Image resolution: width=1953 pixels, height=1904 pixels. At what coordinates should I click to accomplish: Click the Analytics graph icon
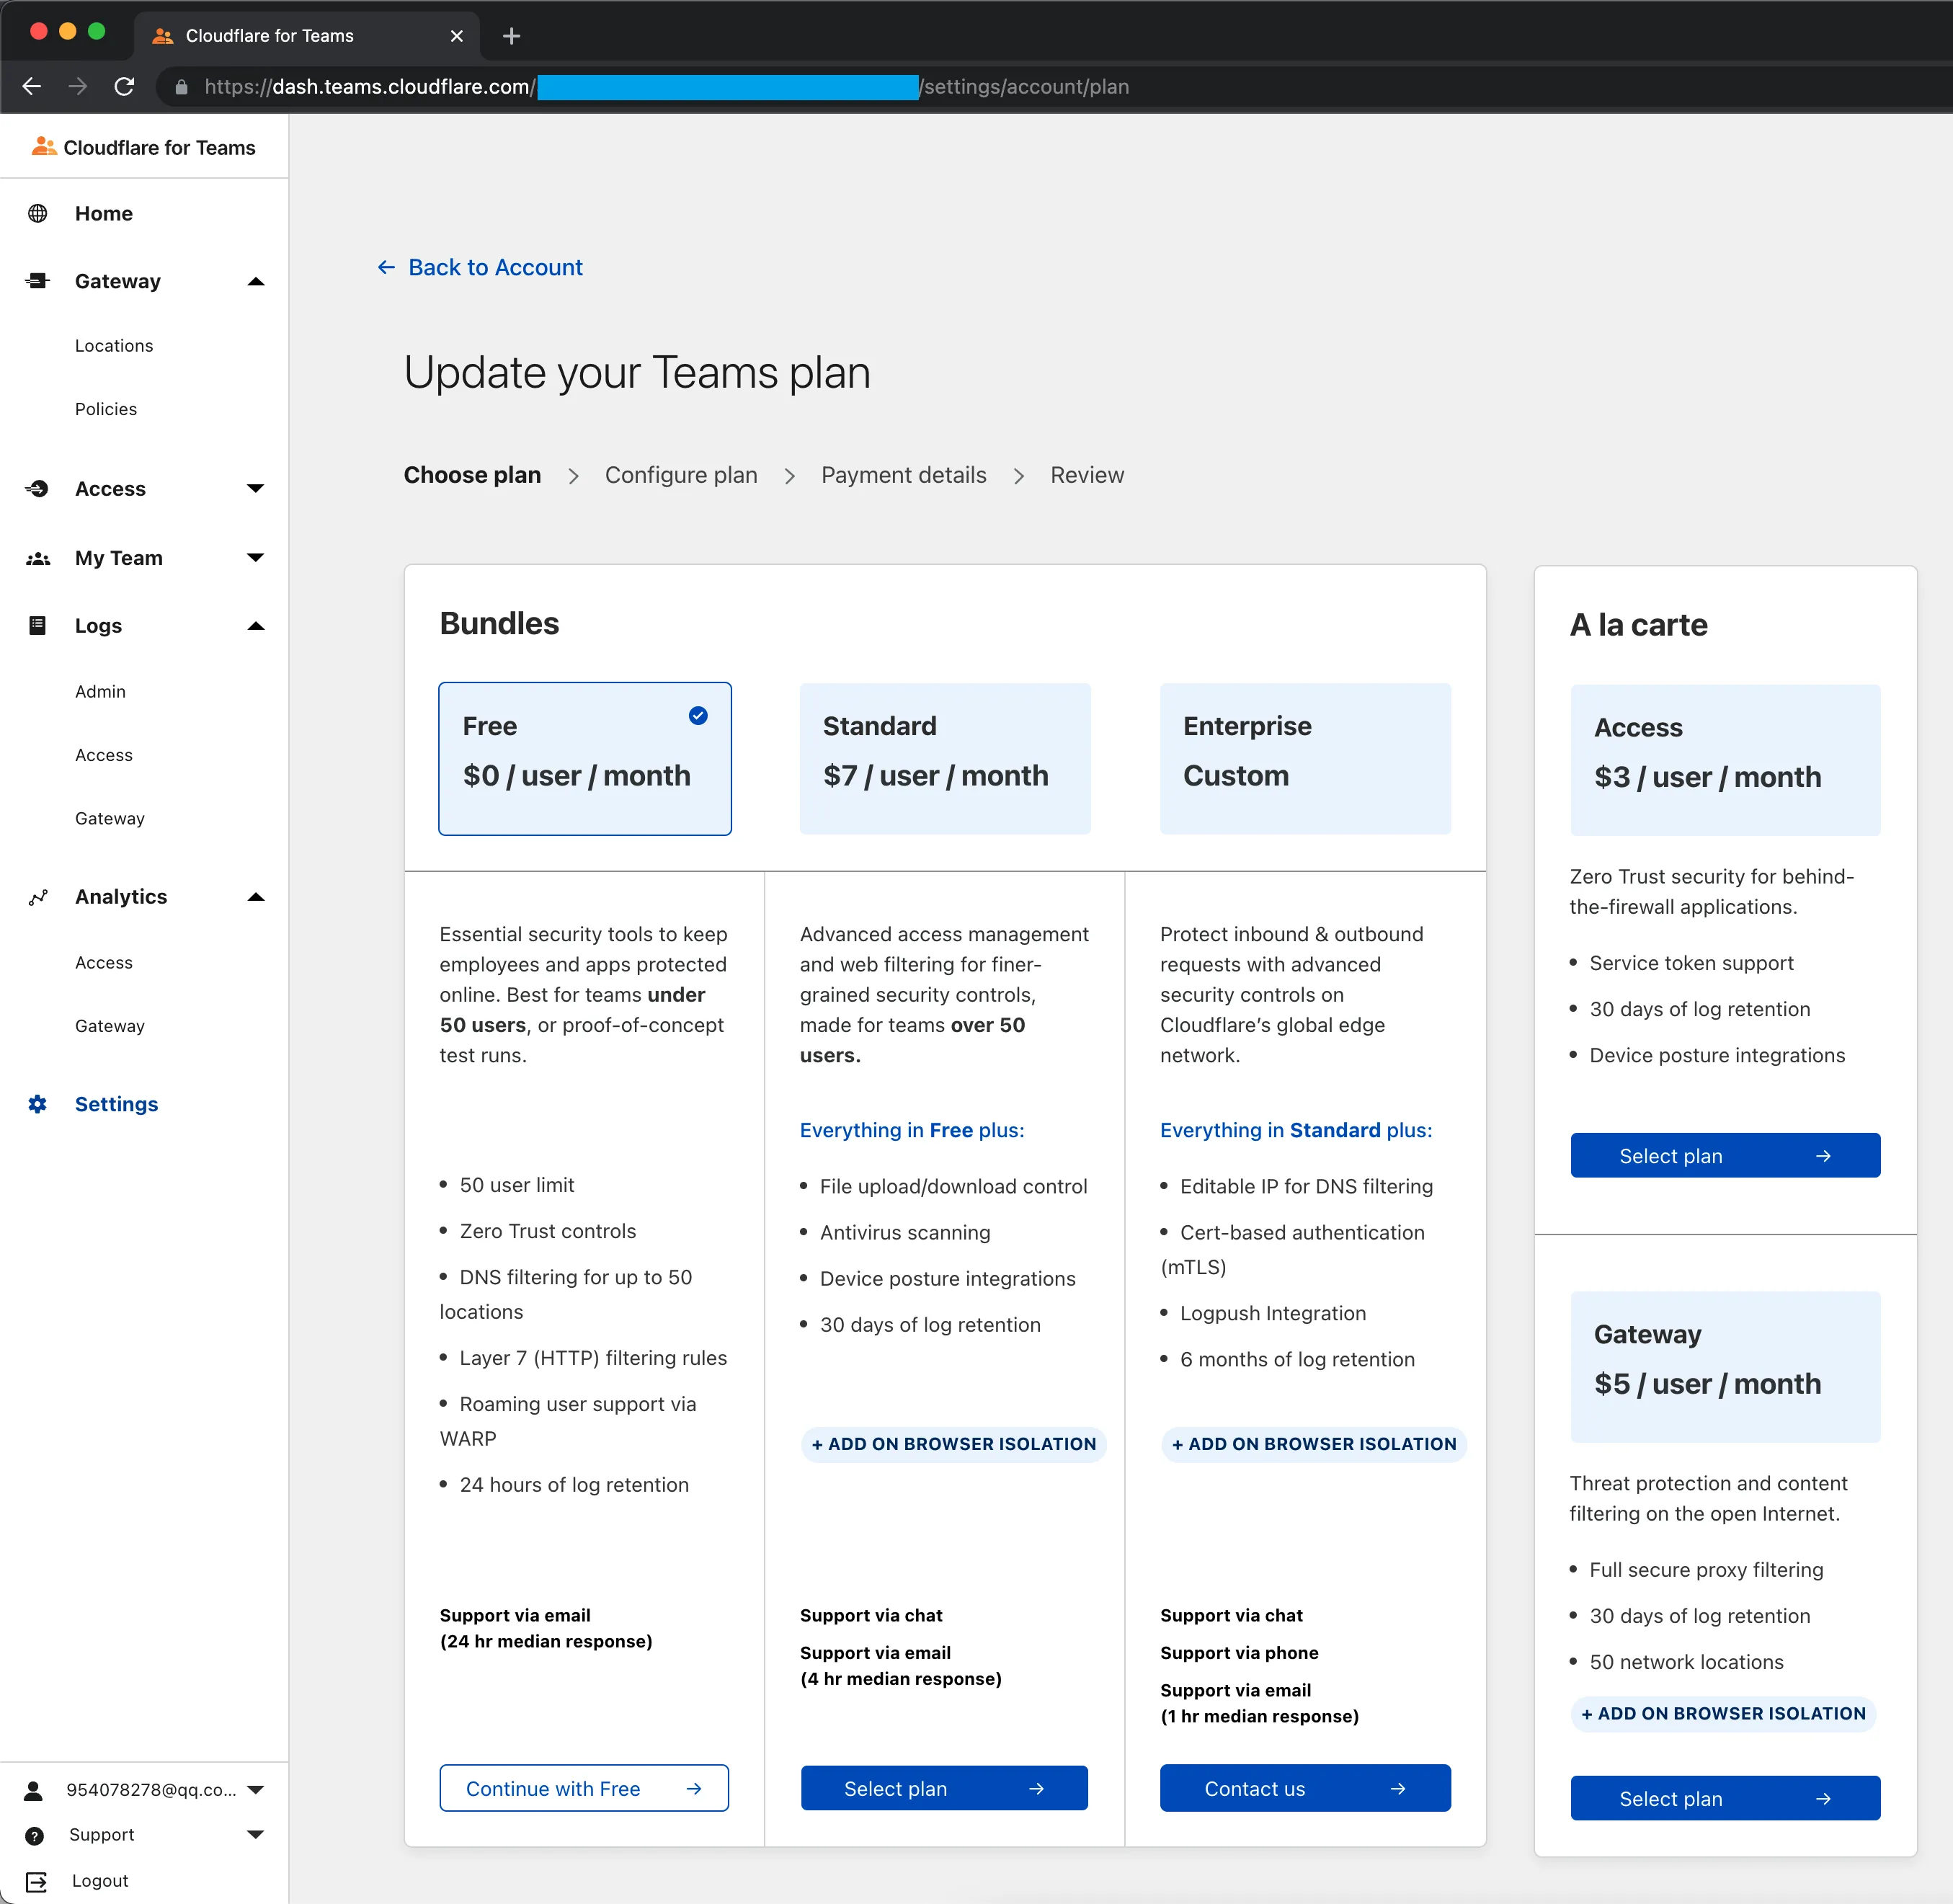[38, 897]
